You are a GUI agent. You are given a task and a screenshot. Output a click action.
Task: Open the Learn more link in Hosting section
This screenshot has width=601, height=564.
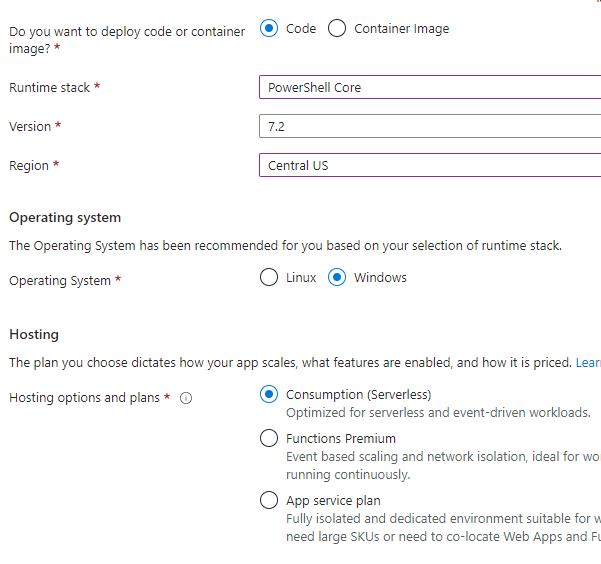tap(588, 362)
